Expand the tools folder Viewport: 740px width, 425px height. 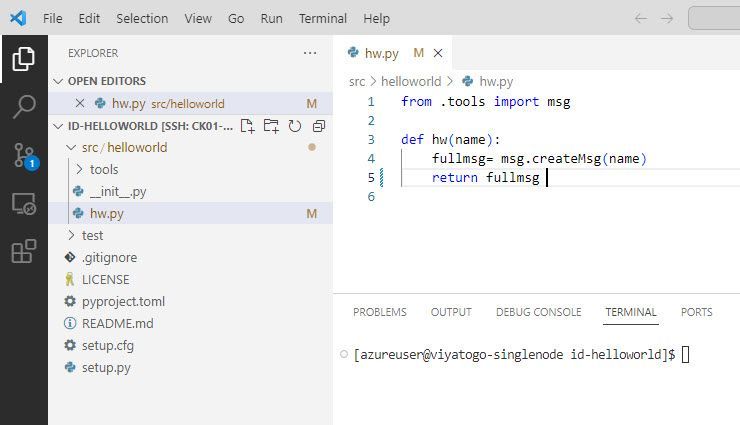point(84,169)
